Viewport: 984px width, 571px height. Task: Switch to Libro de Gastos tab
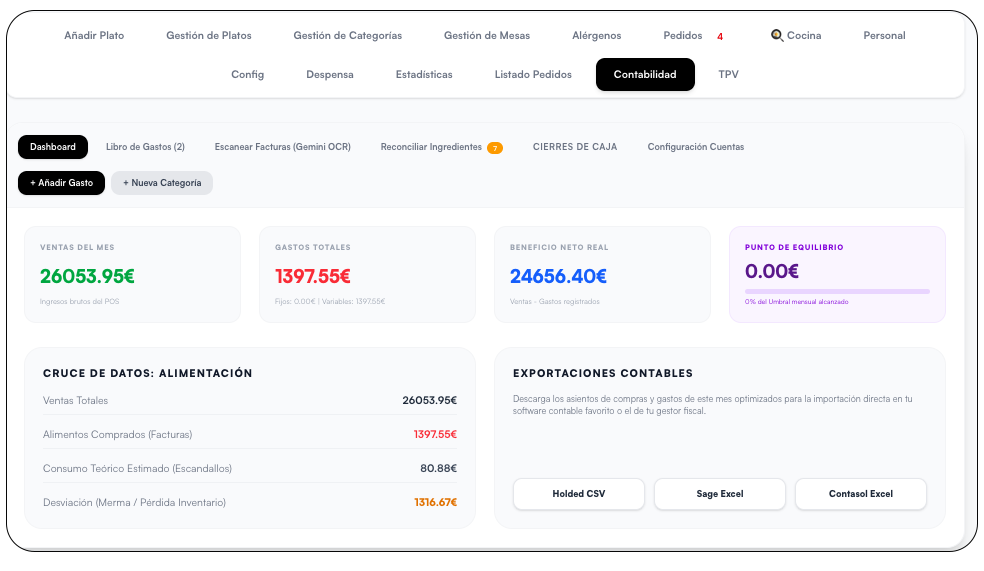click(145, 147)
